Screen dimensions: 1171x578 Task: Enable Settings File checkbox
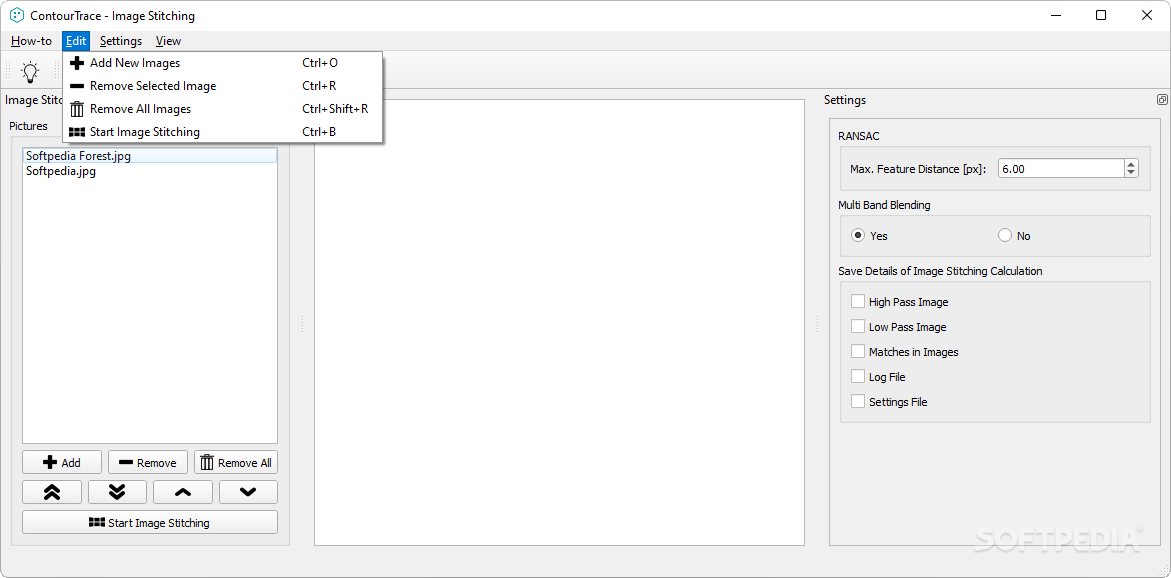(x=858, y=401)
